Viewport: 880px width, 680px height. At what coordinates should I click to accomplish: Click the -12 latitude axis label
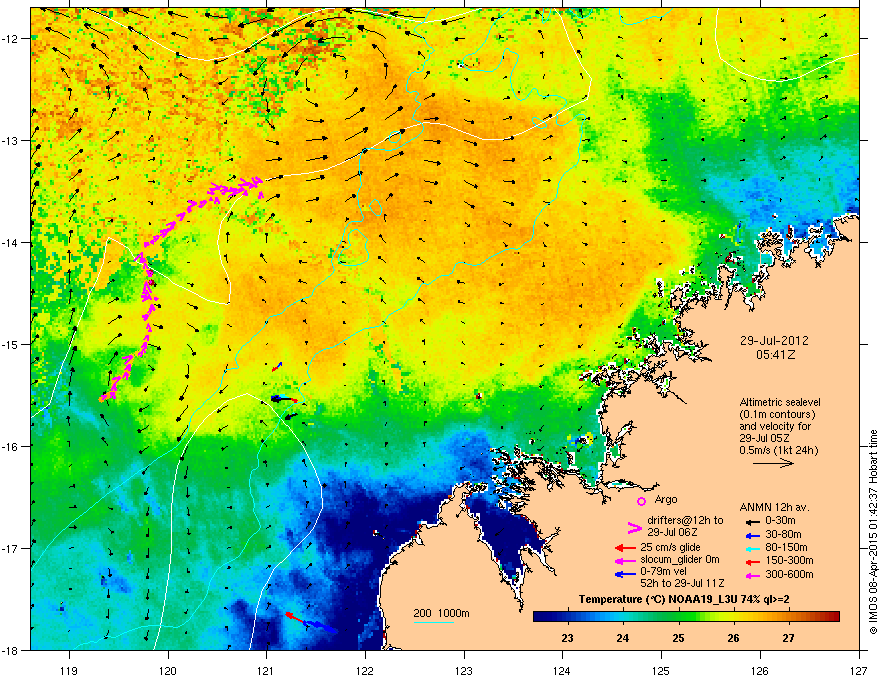(x=11, y=38)
